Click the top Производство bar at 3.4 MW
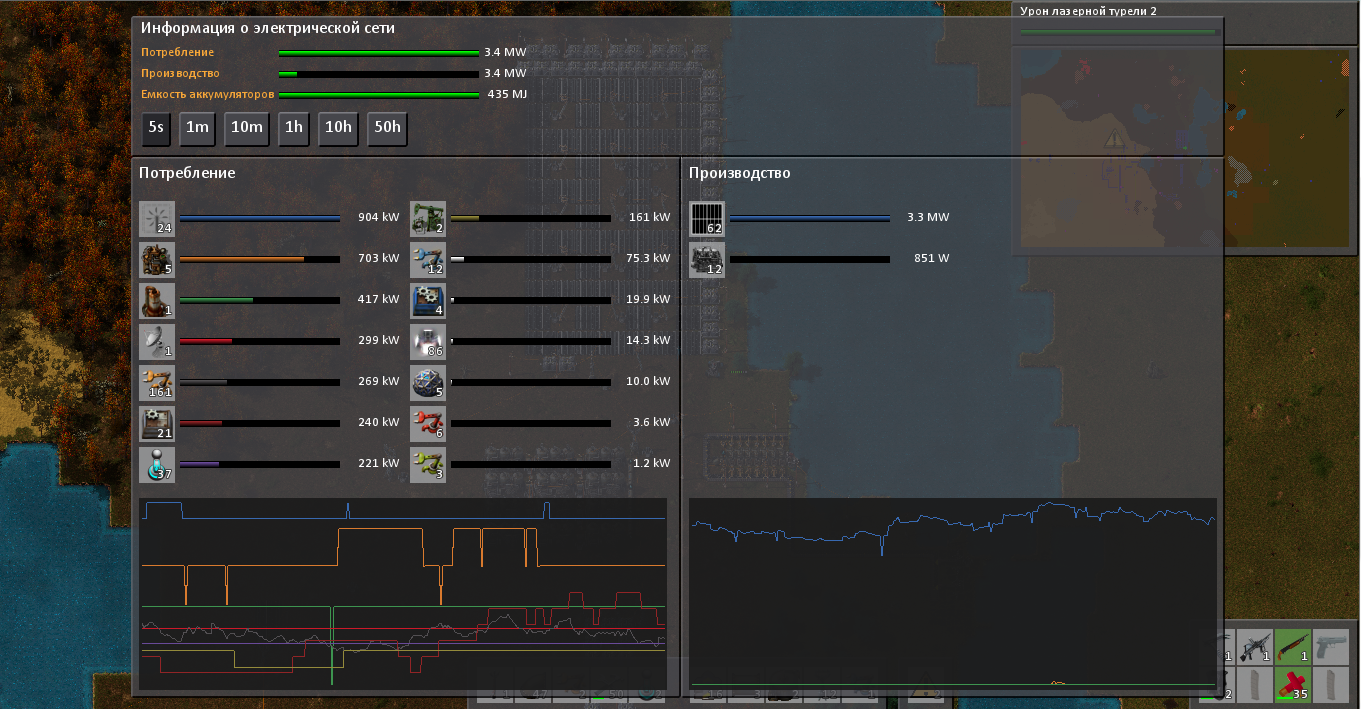1361x709 pixels. click(x=379, y=73)
